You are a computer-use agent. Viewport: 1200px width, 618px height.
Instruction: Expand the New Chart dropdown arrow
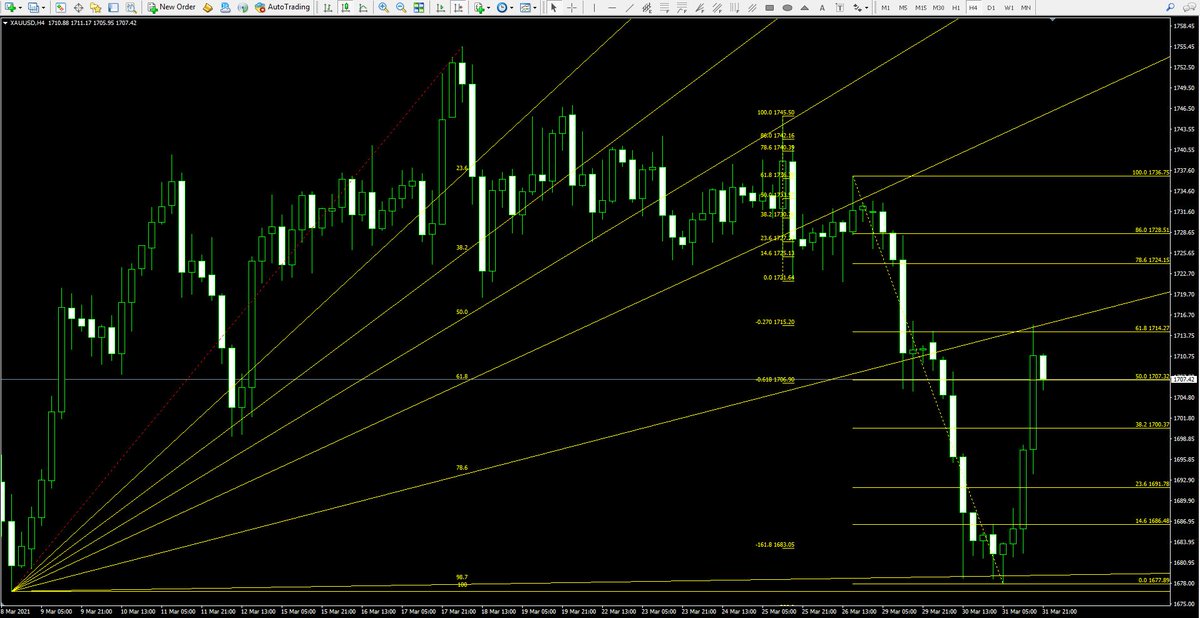click(x=20, y=7)
